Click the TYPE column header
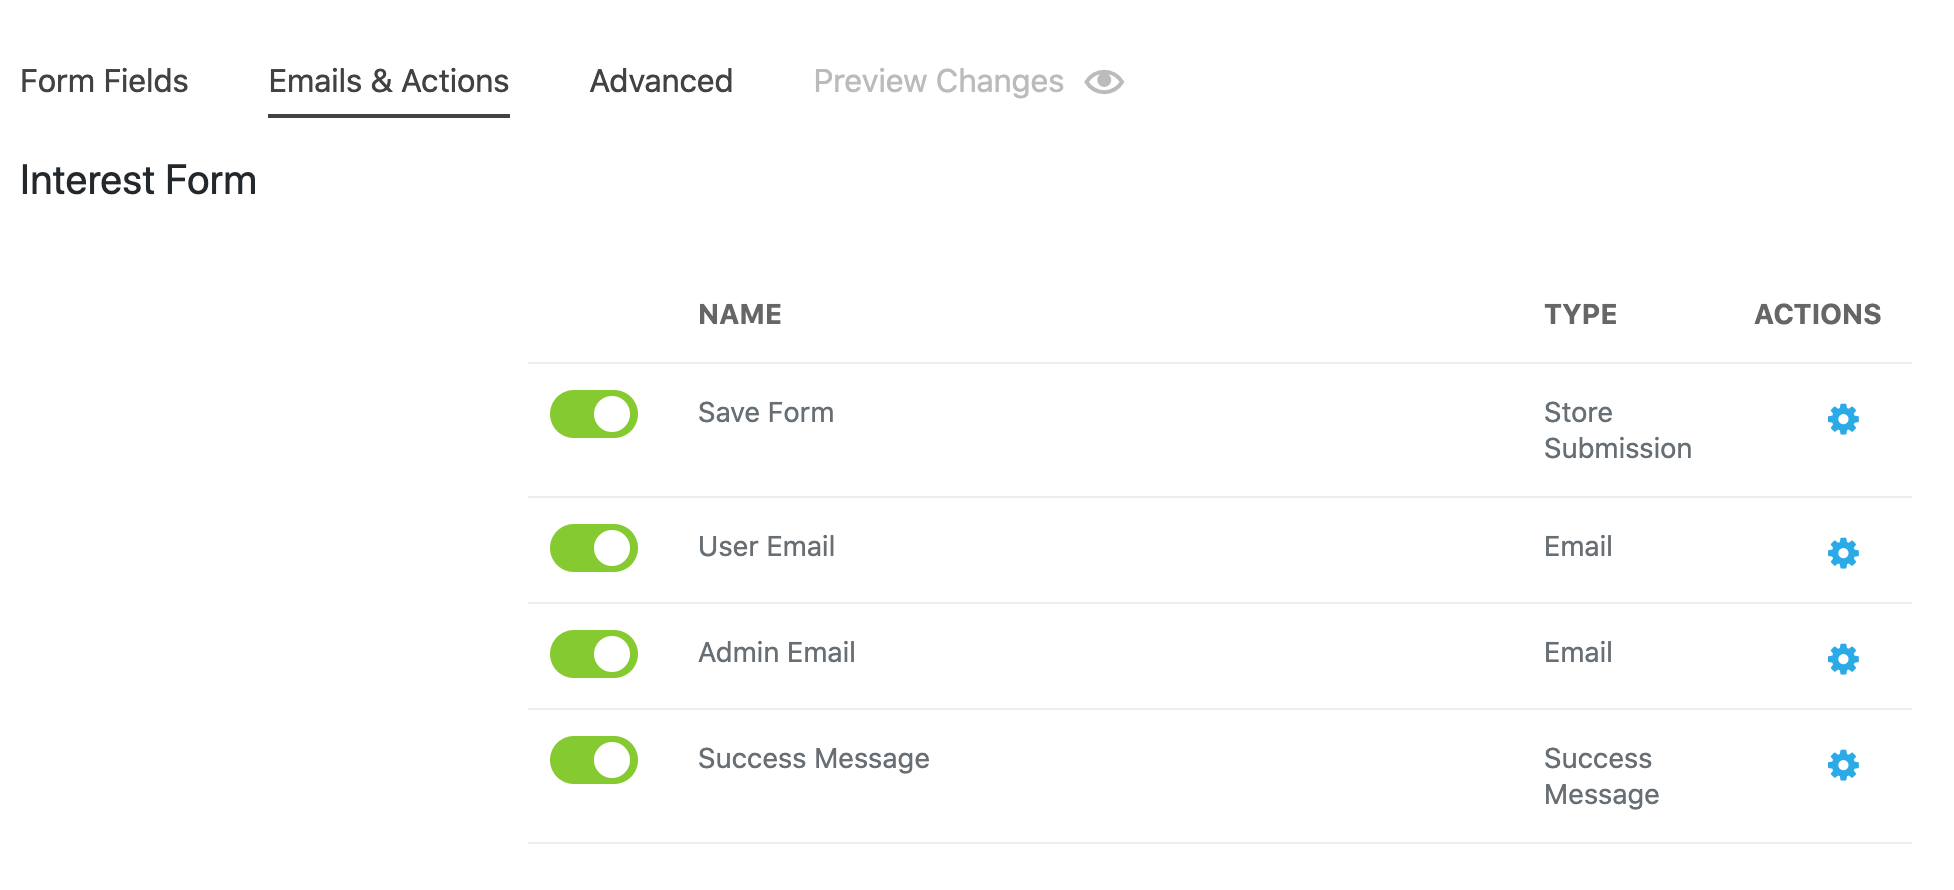1954x890 pixels. 1580,314
